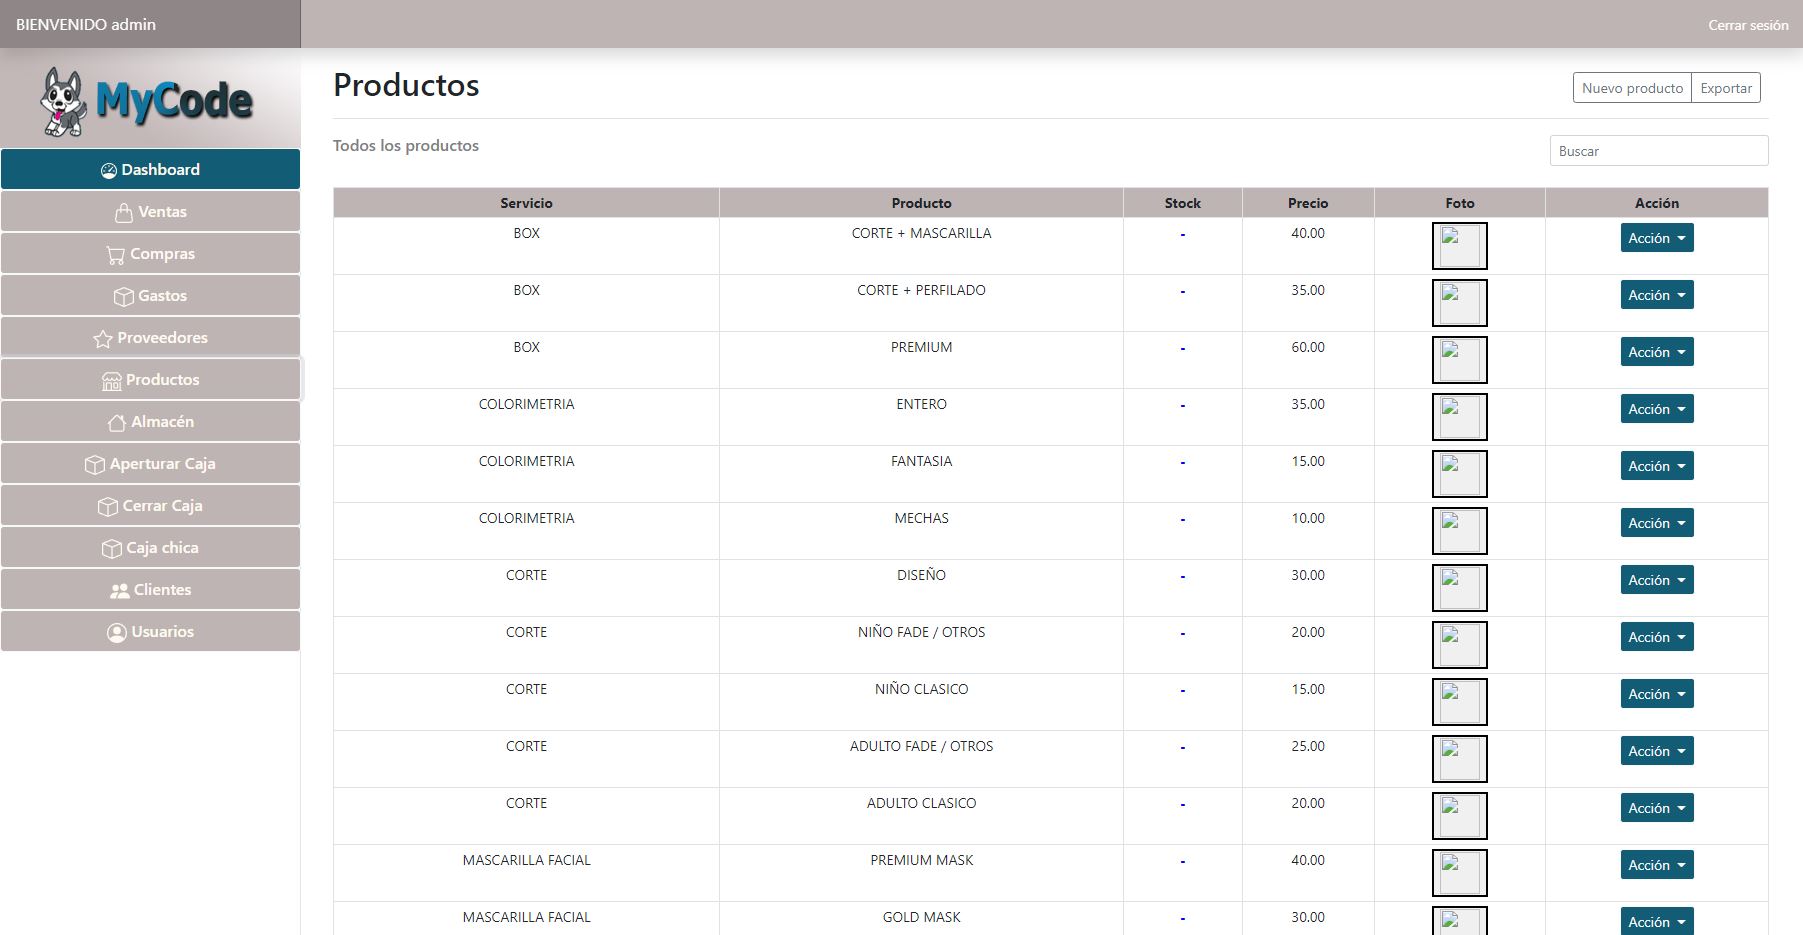Open Acción dropdown for MECHAS product

pos(1656,523)
